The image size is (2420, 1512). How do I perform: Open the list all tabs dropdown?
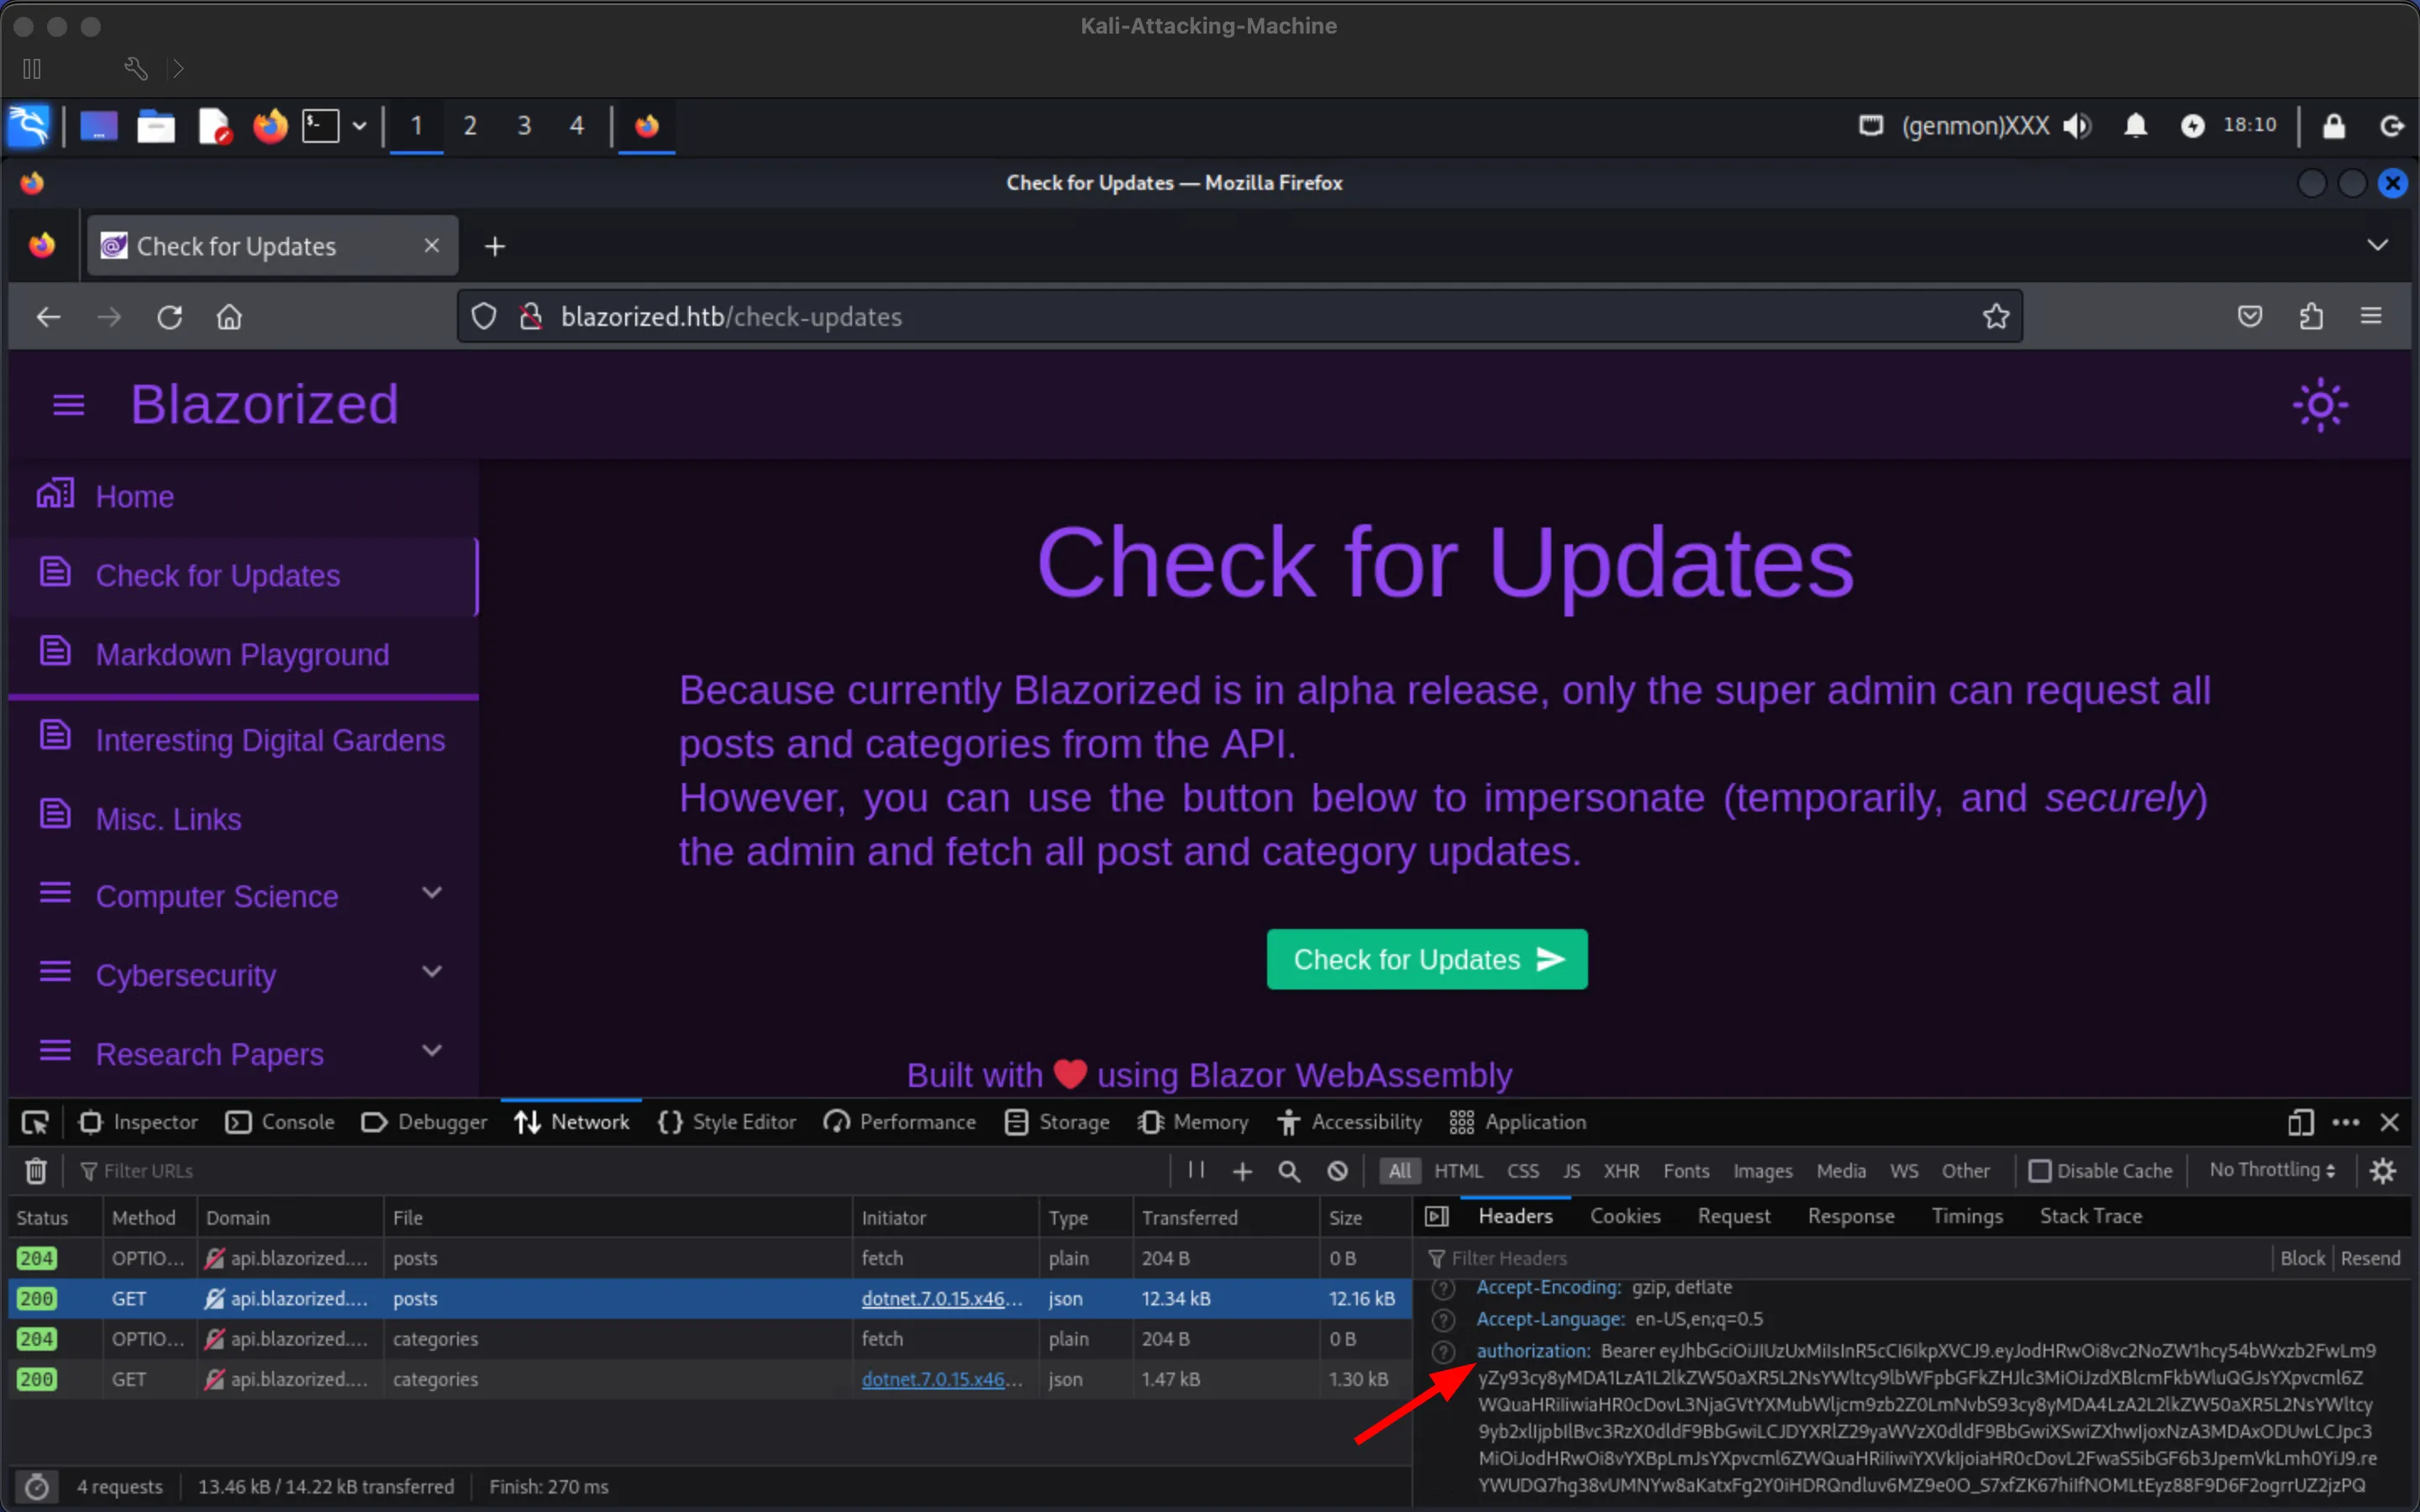coord(2378,246)
